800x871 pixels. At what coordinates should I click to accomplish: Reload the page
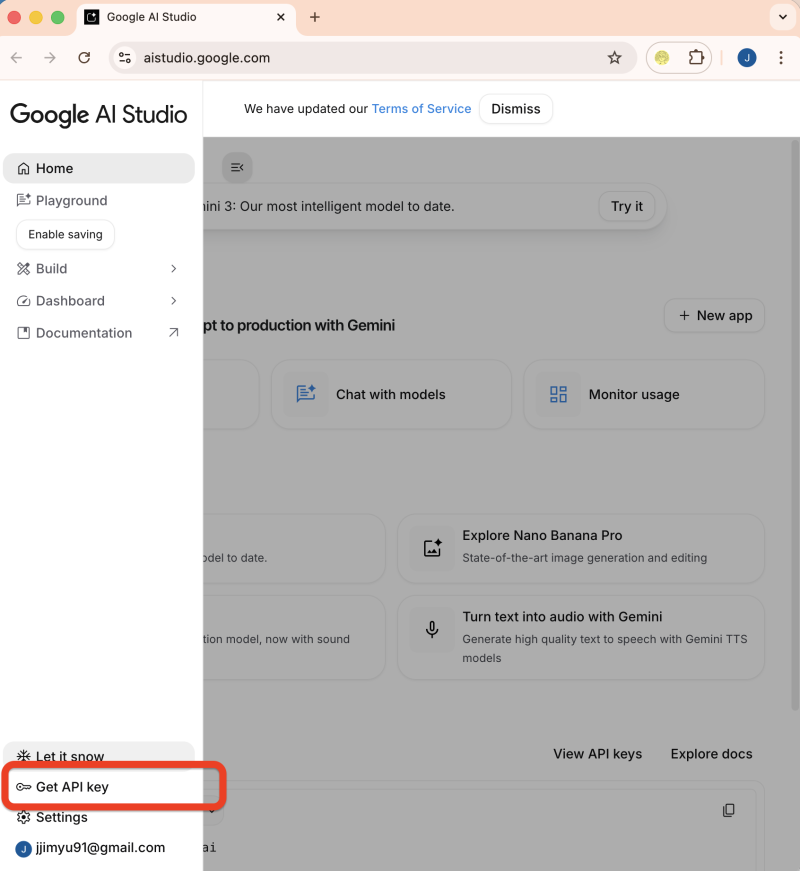coord(84,58)
